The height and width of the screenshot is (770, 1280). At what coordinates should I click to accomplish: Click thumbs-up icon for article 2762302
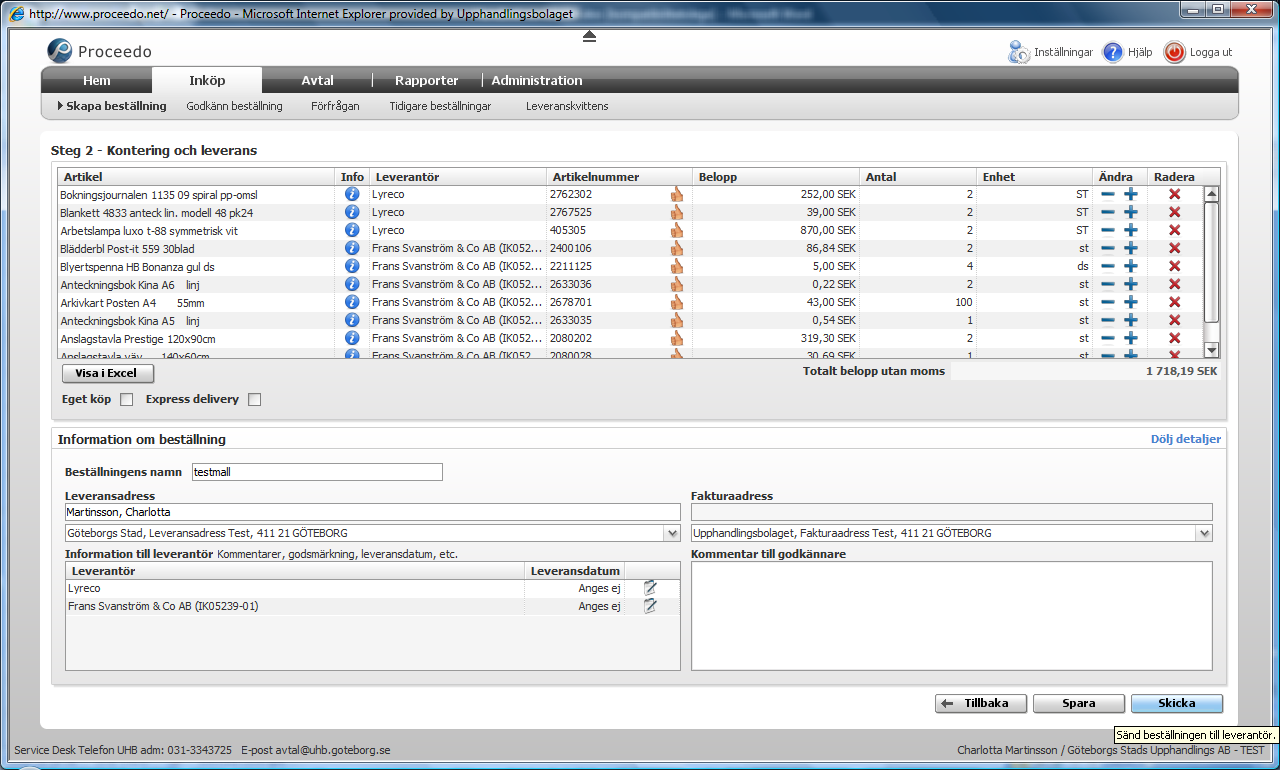[677, 194]
